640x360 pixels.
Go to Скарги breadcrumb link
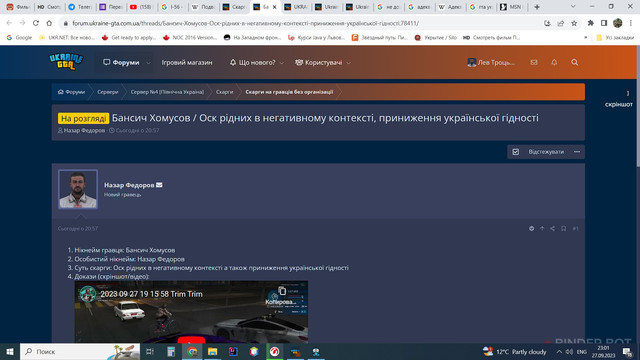tap(224, 92)
